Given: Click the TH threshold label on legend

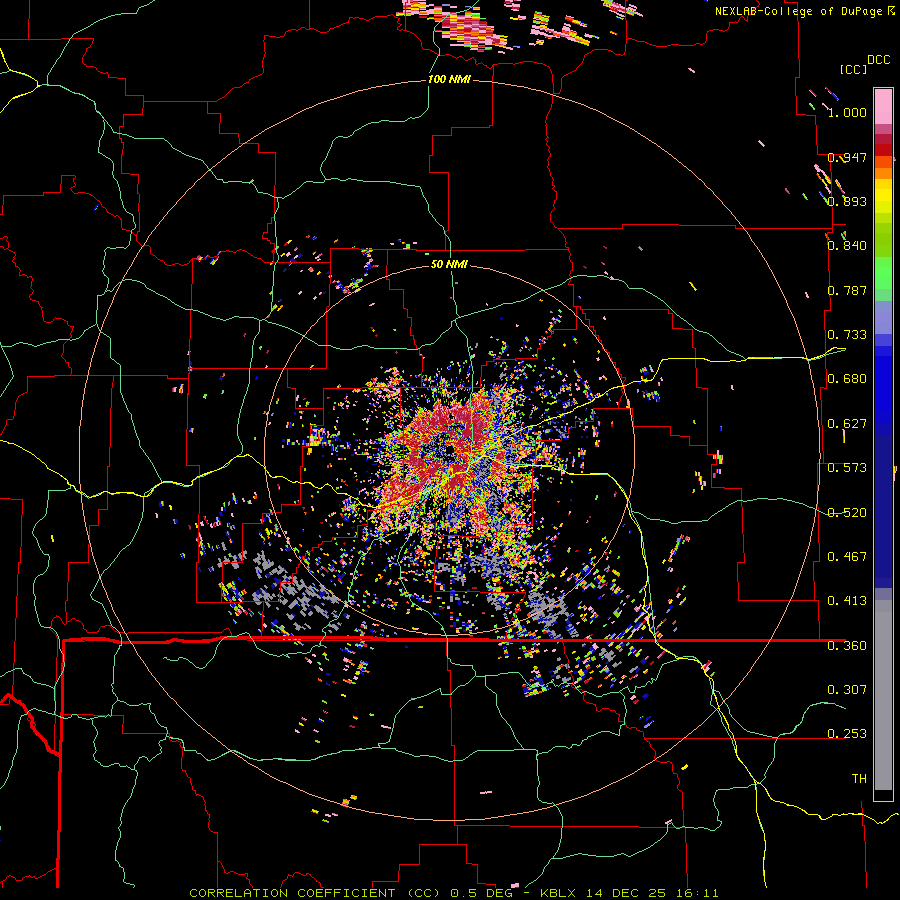Looking at the screenshot, I should (859, 779).
